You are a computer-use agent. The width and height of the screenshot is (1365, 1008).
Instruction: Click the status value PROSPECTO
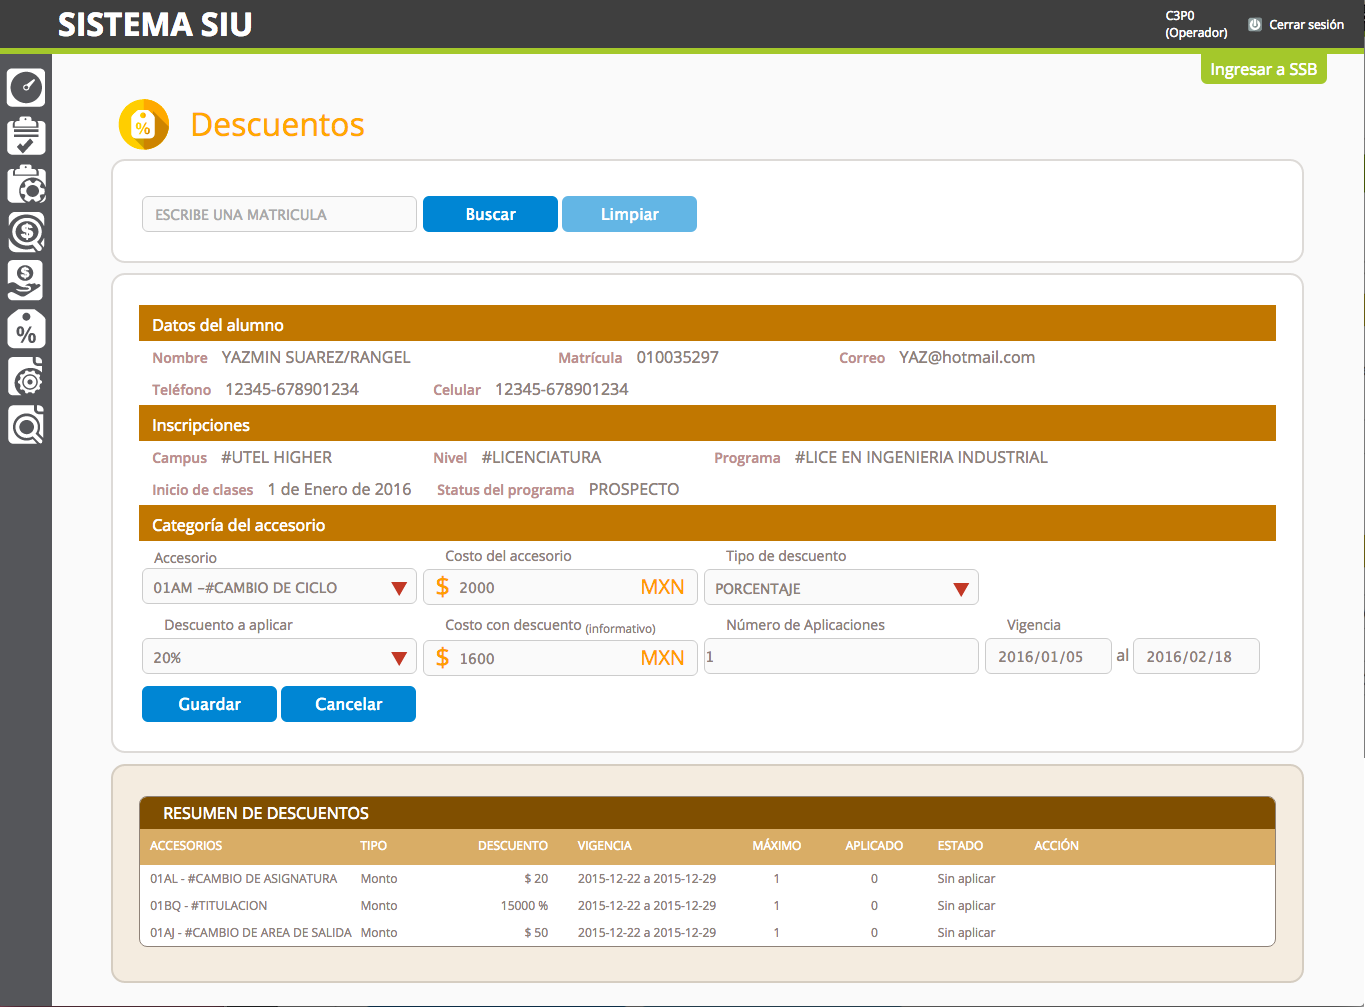click(634, 489)
